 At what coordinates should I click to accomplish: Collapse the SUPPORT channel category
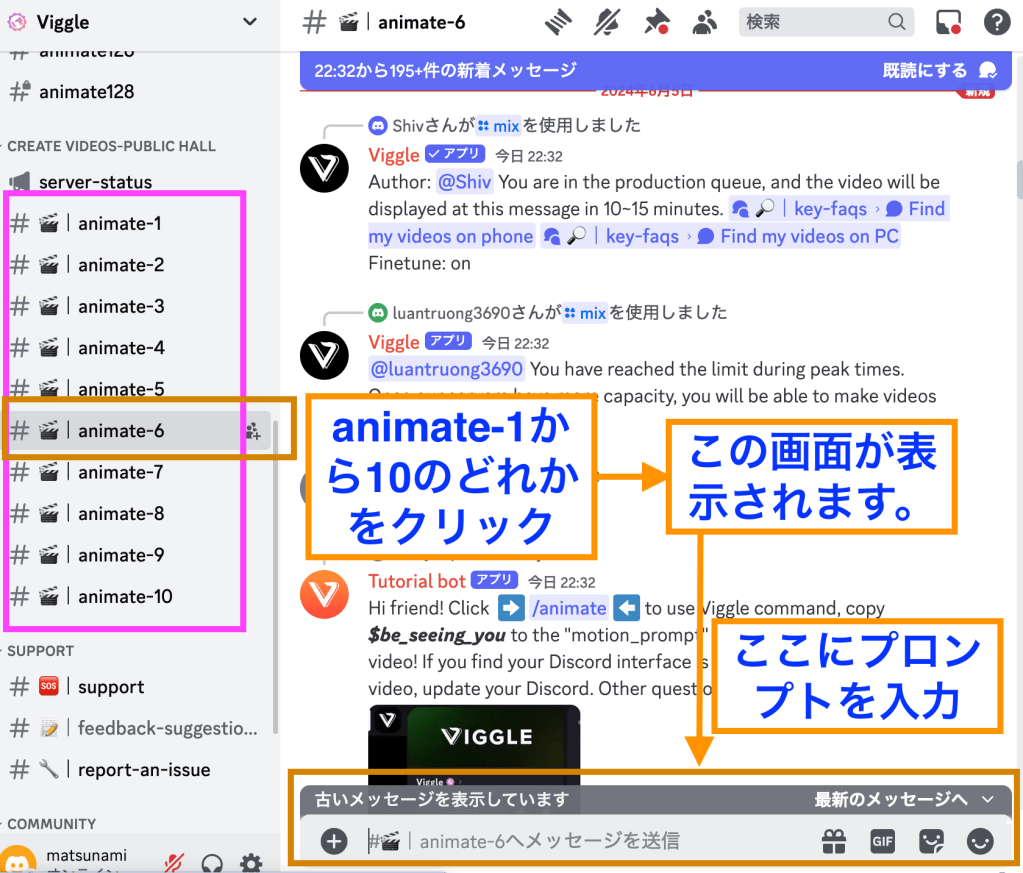pyautogui.click(x=40, y=651)
